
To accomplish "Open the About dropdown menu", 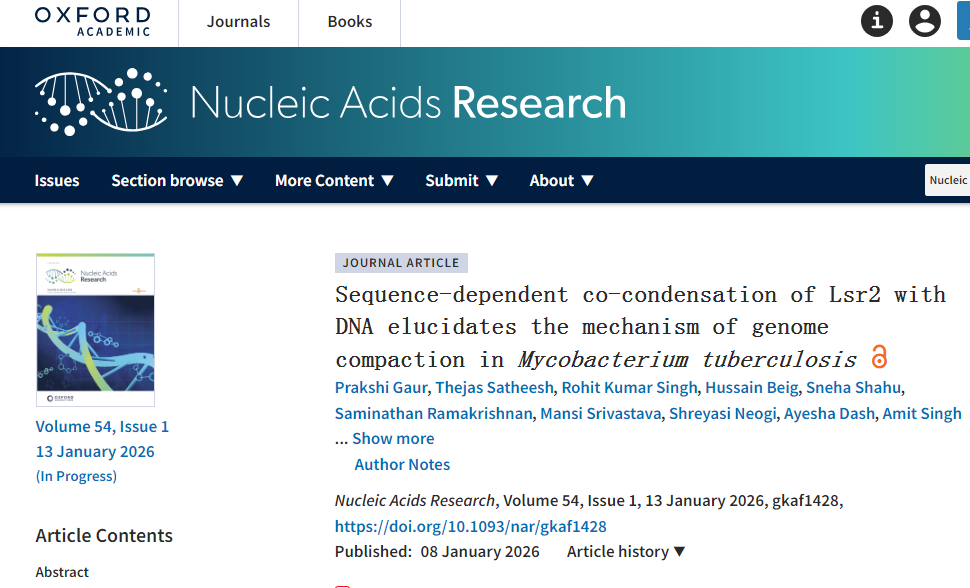I will (562, 180).
